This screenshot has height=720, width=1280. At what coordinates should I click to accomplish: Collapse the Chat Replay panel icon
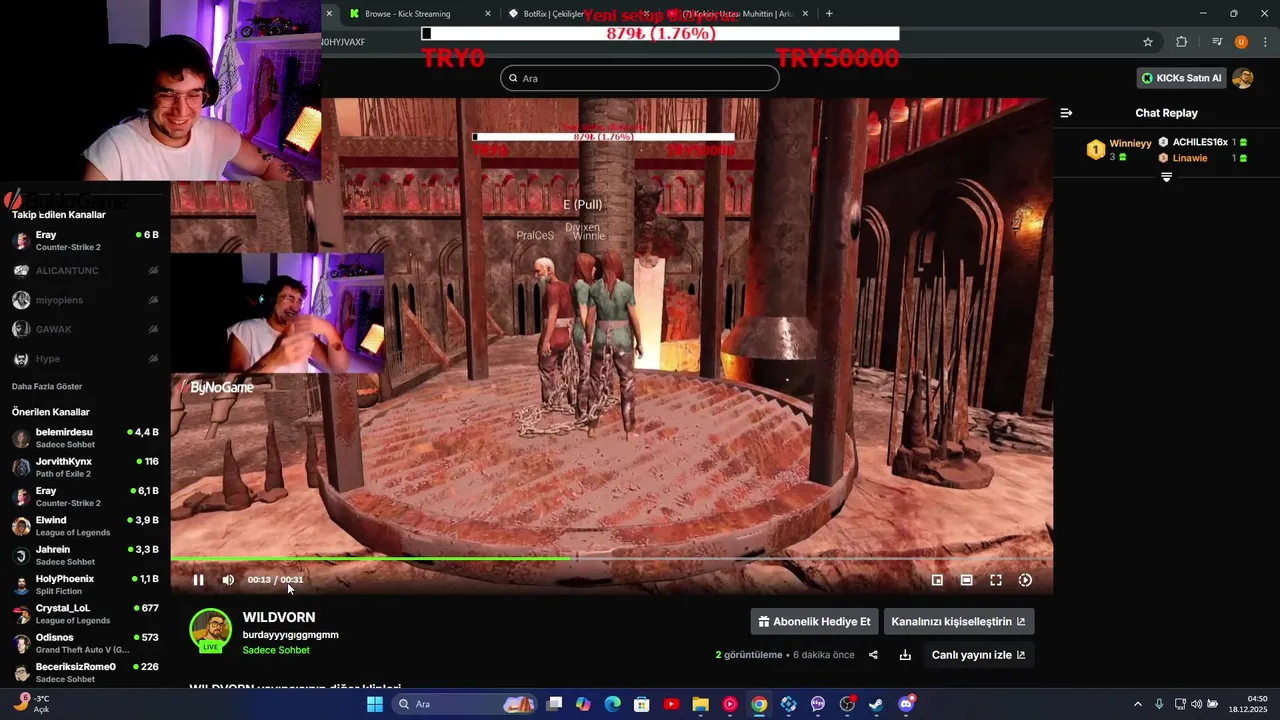pos(1066,113)
